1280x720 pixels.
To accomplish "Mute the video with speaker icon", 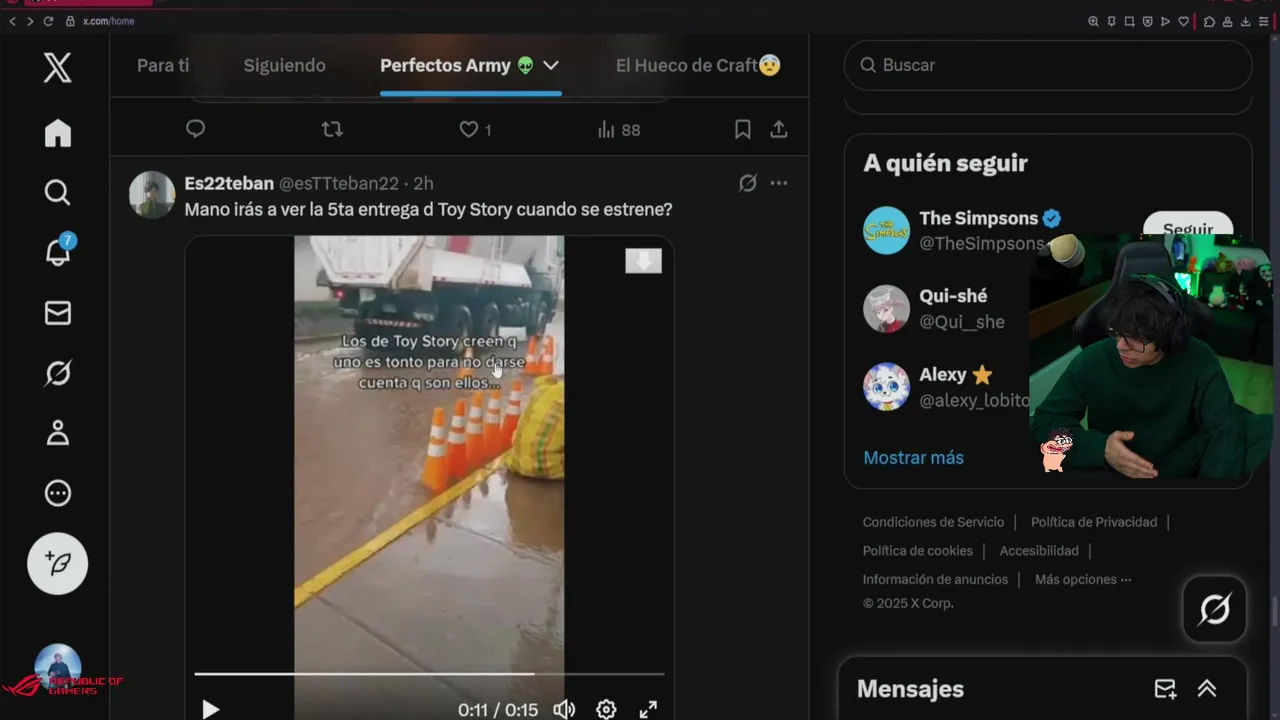I will point(564,709).
